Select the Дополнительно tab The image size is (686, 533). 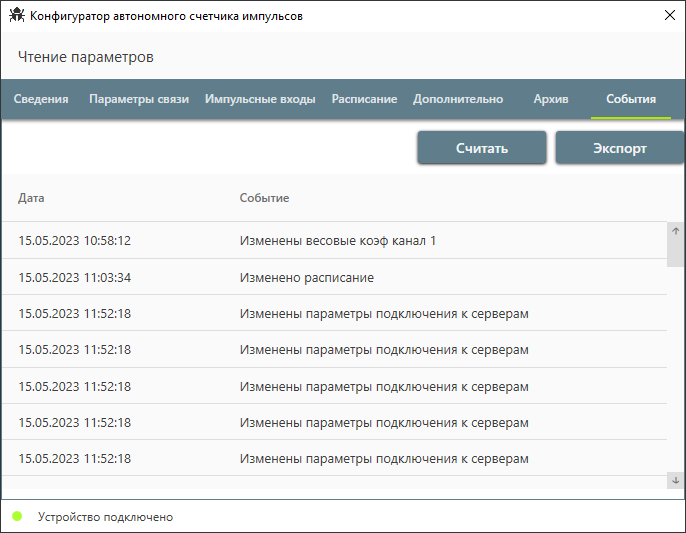point(458,99)
